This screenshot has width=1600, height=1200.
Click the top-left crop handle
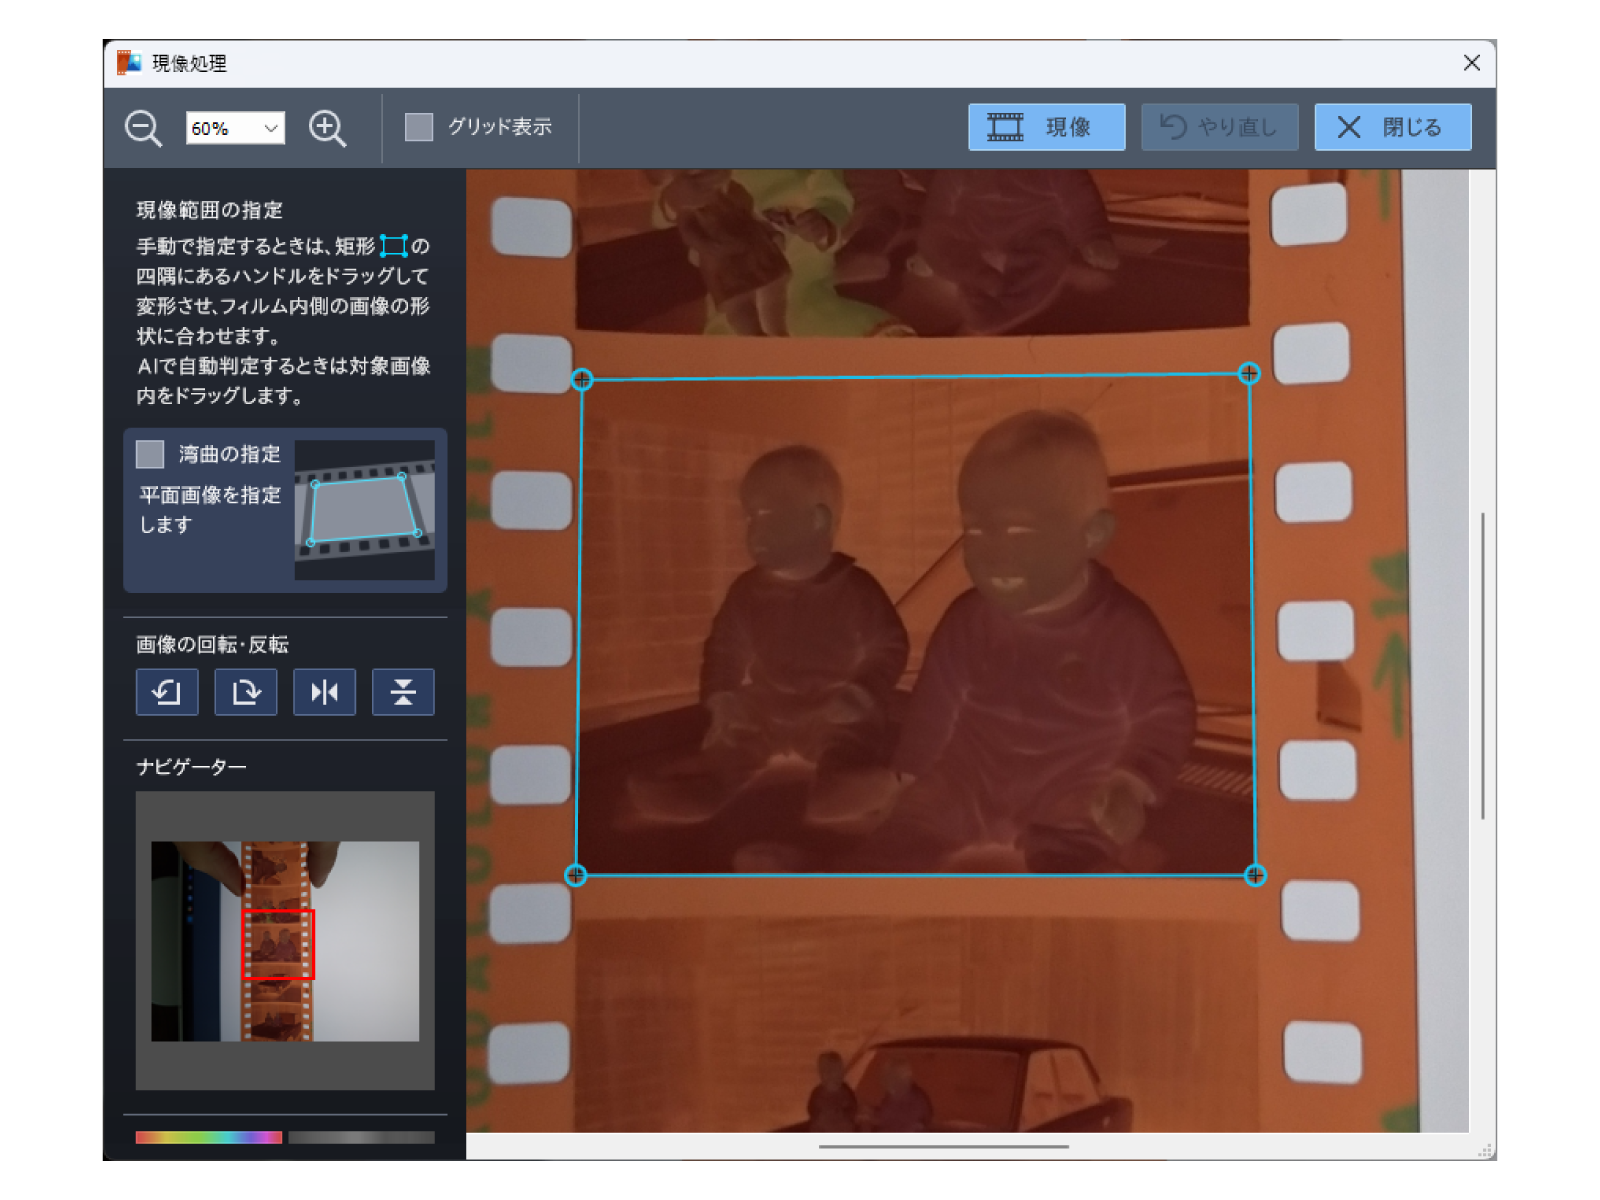click(x=582, y=379)
